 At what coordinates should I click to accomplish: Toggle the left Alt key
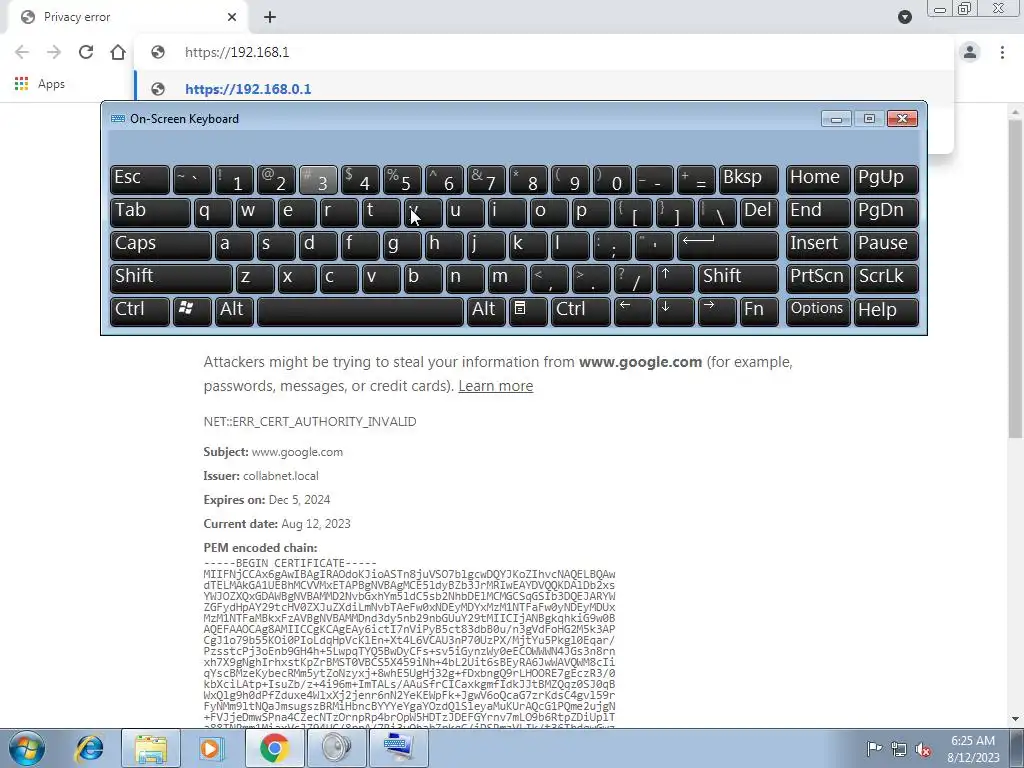tap(235, 311)
